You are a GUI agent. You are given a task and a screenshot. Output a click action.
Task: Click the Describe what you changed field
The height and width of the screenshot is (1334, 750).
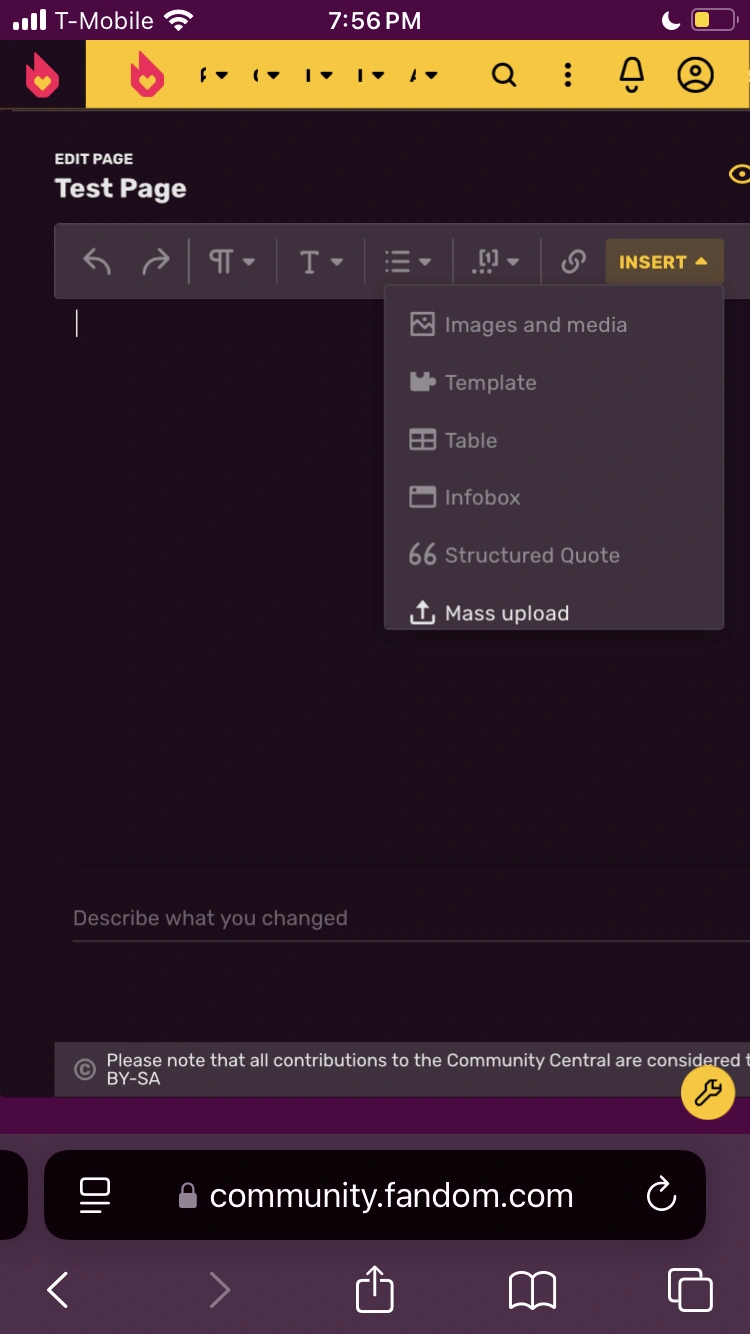[x=400, y=918]
